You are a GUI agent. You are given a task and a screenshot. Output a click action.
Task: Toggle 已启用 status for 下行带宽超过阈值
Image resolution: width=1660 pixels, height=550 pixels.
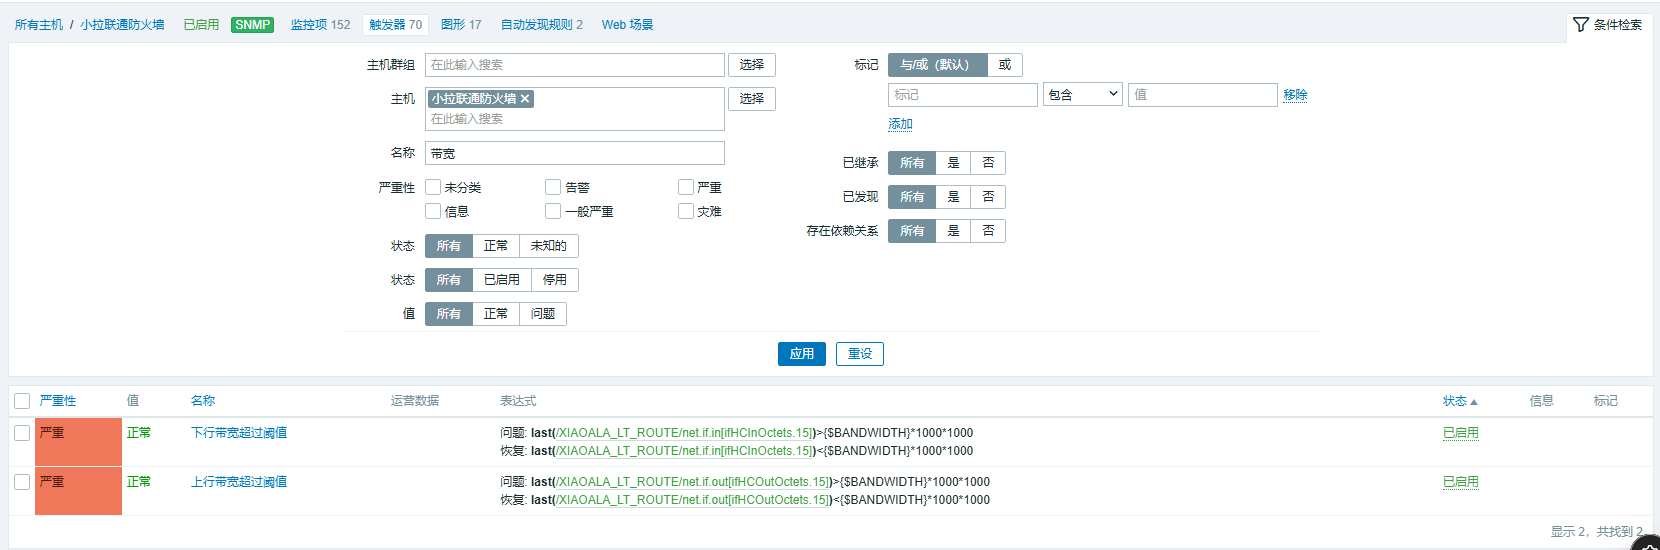coord(1460,433)
